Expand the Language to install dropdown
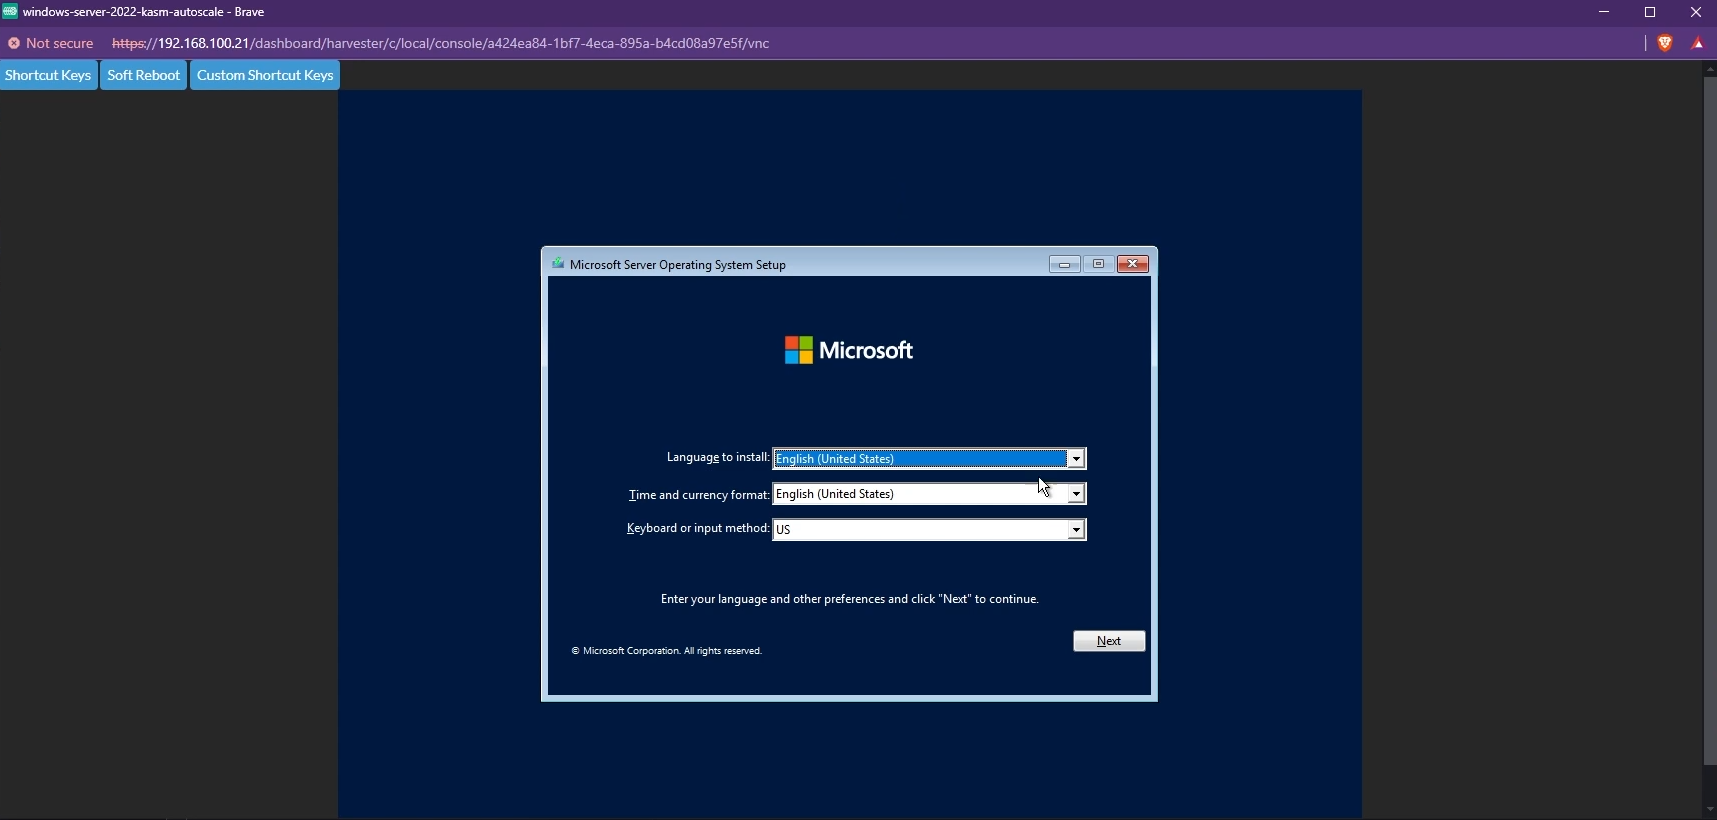The height and width of the screenshot is (820, 1717). 1076,459
